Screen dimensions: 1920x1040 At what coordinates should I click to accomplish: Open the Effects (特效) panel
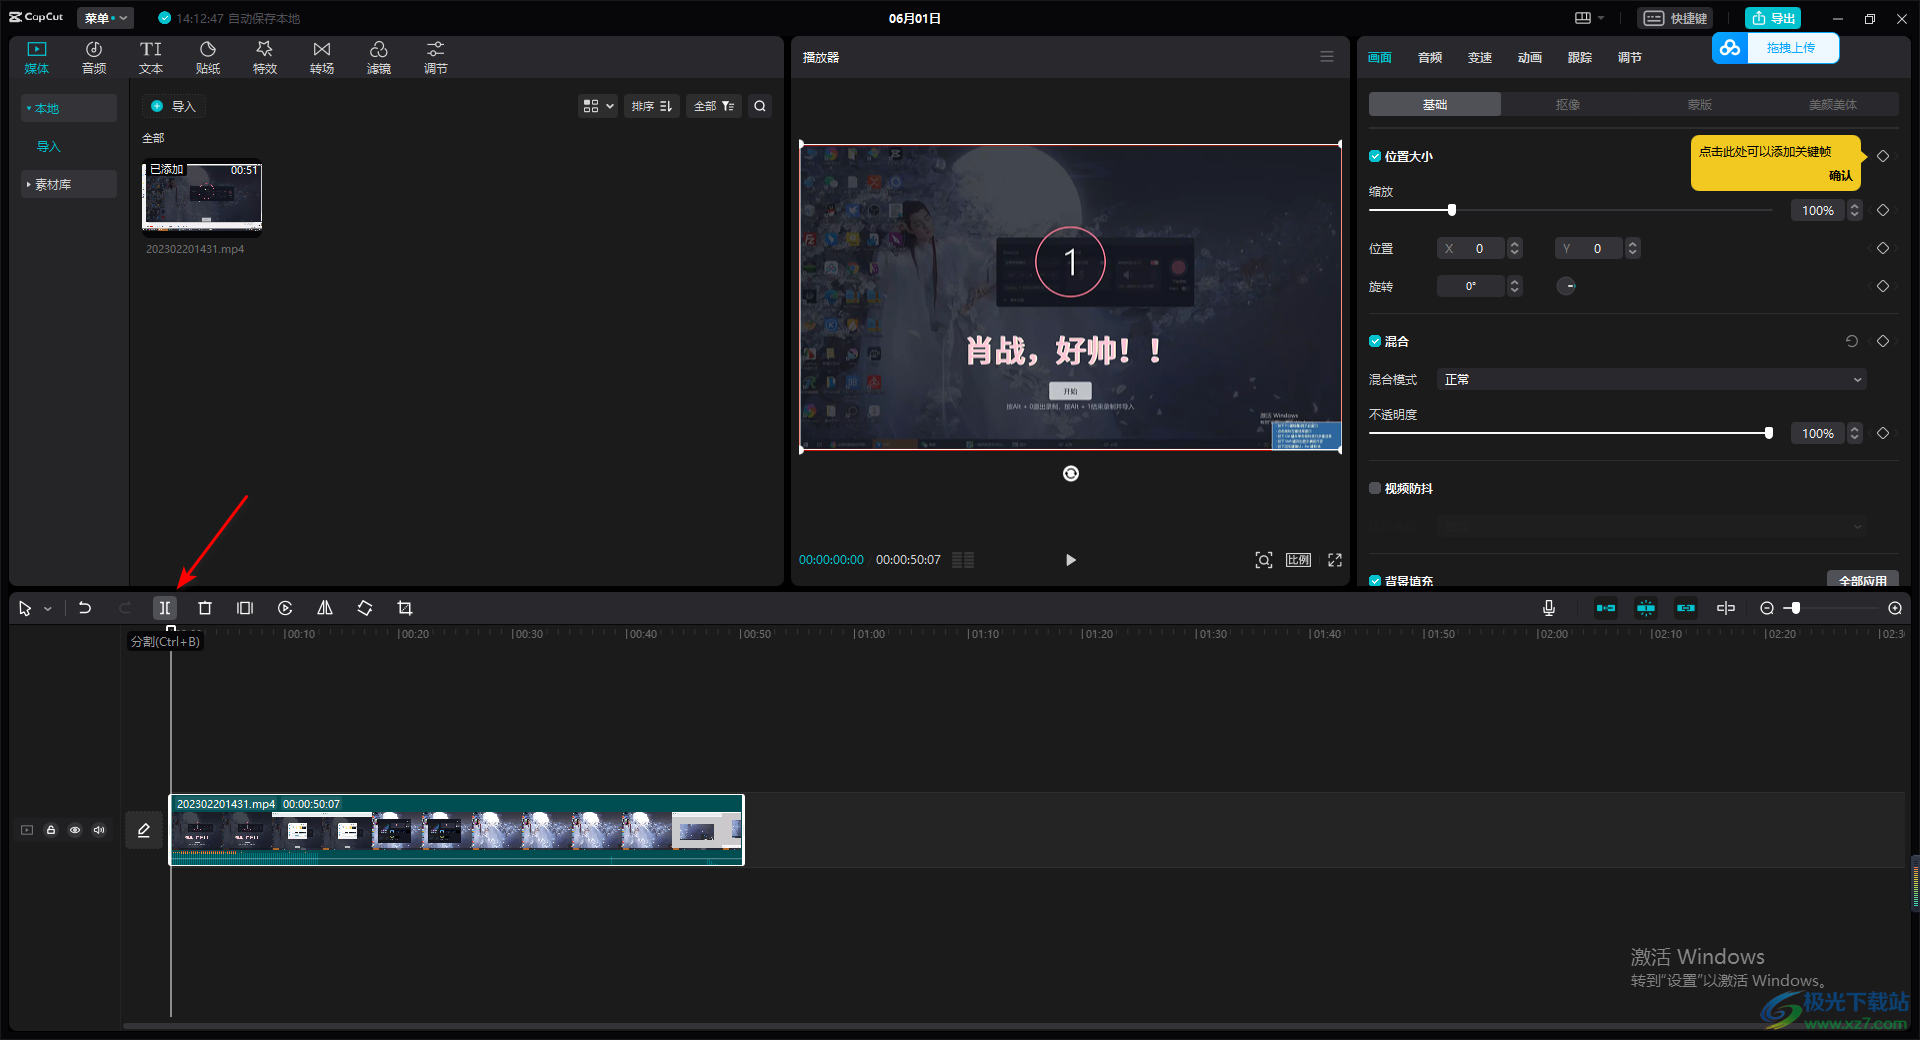tap(265, 58)
